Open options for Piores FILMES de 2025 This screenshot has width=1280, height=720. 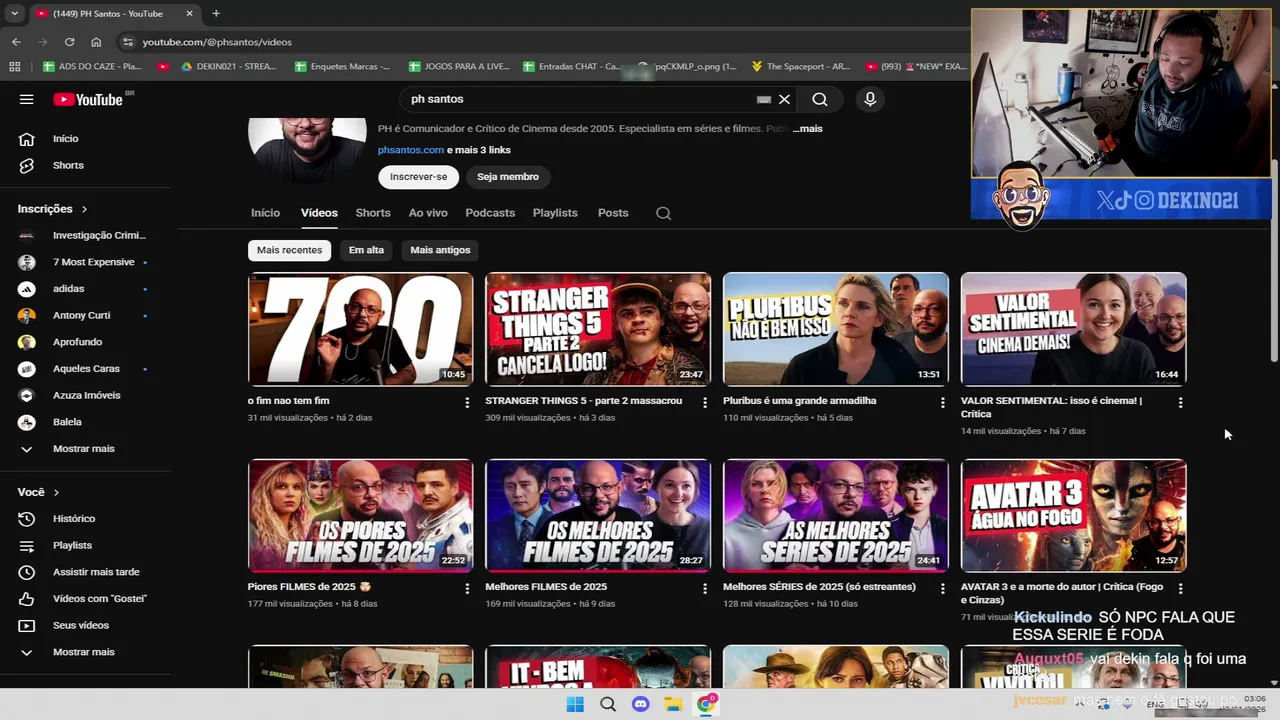[467, 588]
